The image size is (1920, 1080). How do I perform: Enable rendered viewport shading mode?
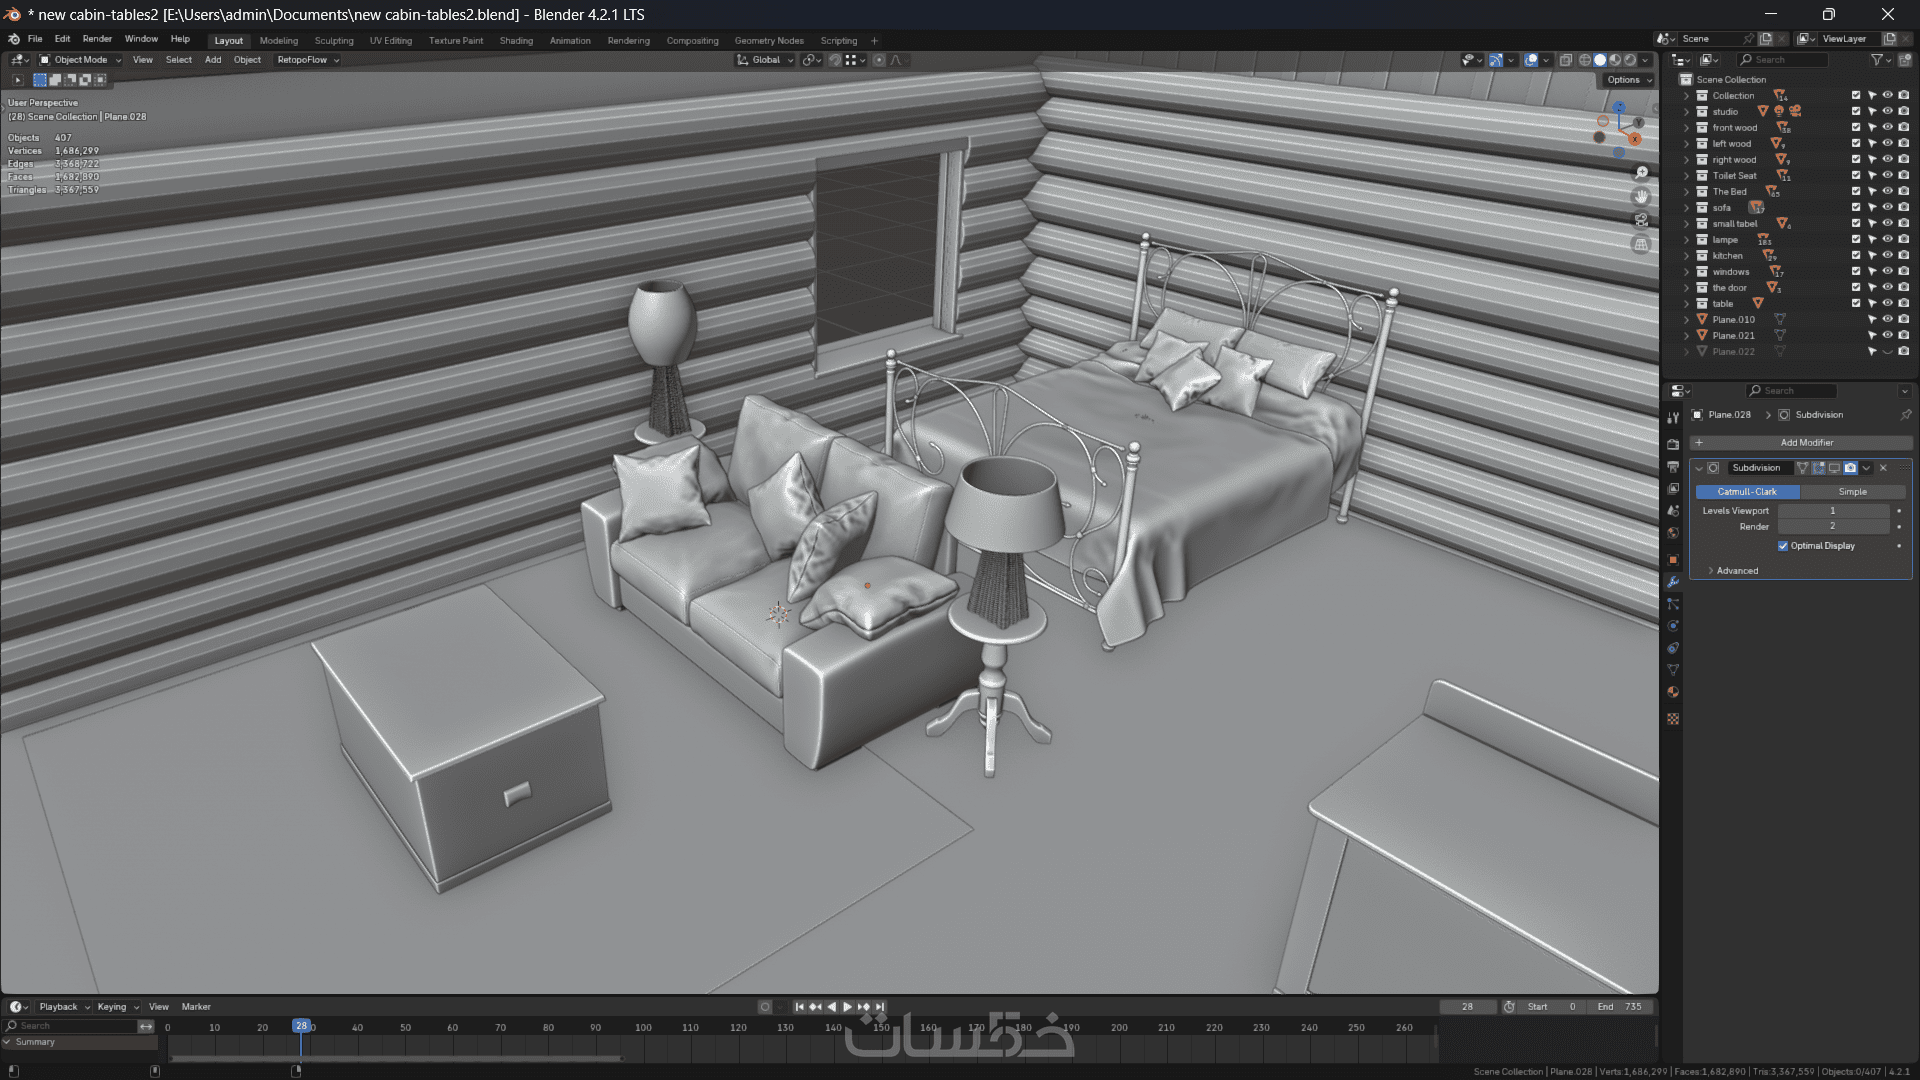tap(1630, 60)
